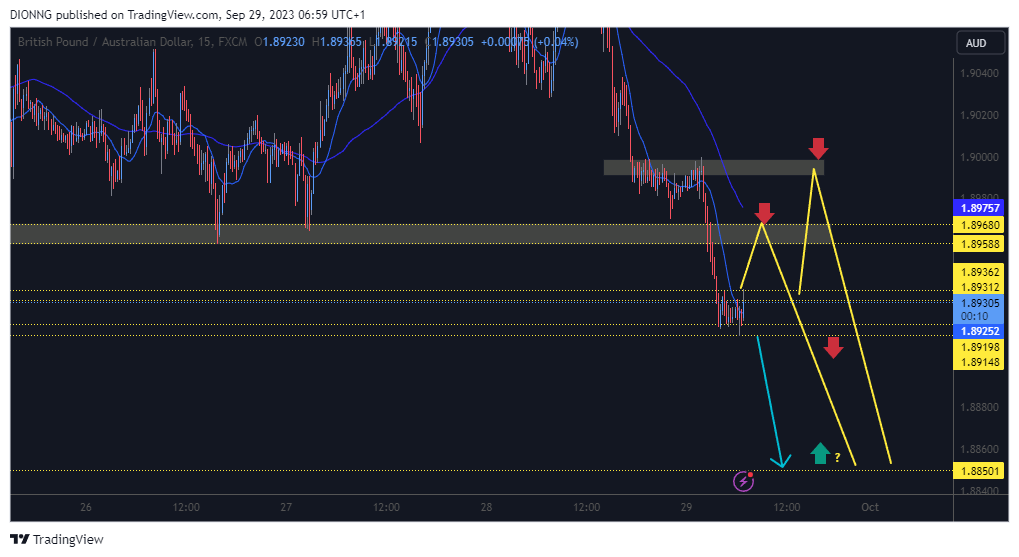Click the cyan downward arrow drawing
Viewport: 1019px width, 557px height.
coord(771,402)
